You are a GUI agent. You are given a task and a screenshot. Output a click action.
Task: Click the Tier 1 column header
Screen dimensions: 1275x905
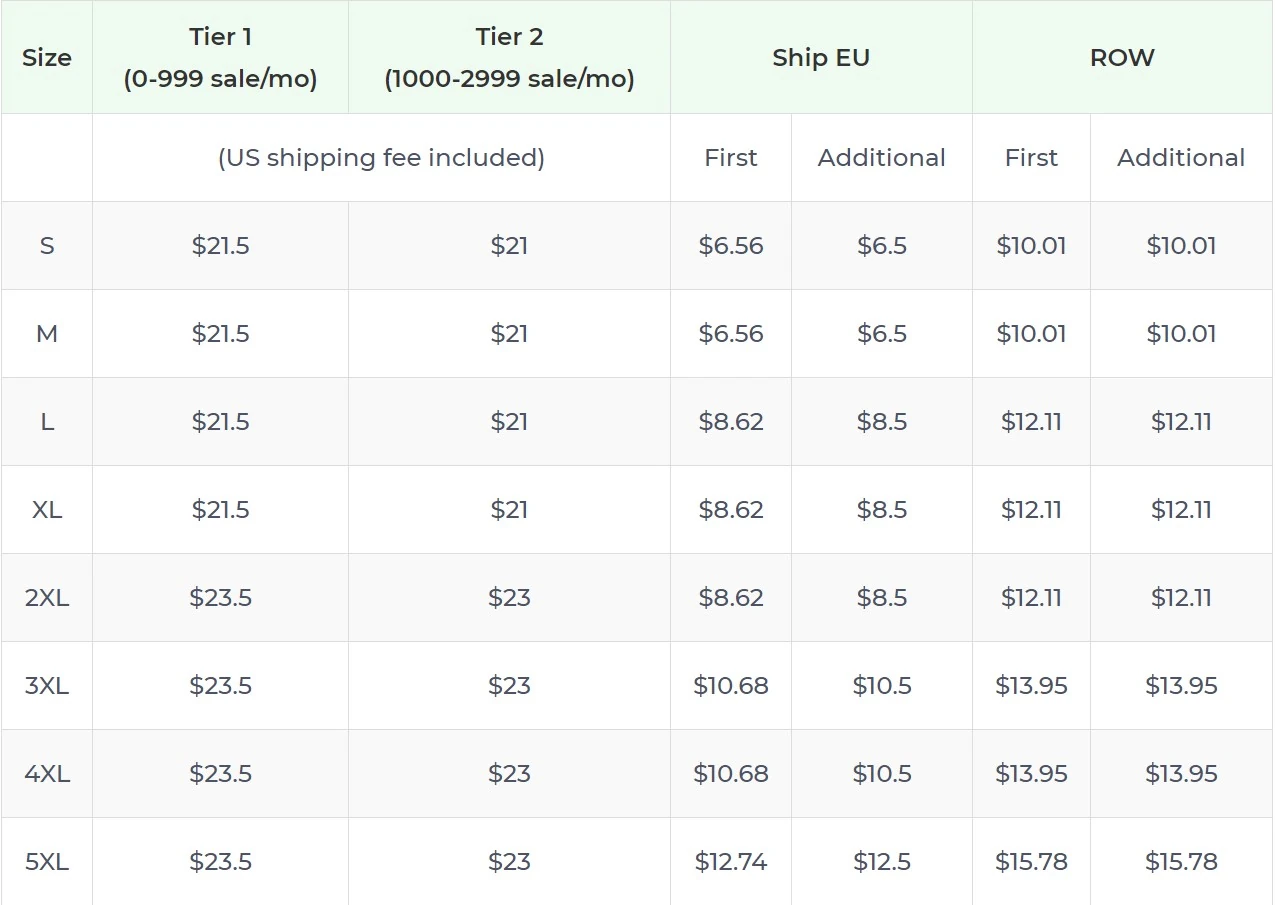220,58
